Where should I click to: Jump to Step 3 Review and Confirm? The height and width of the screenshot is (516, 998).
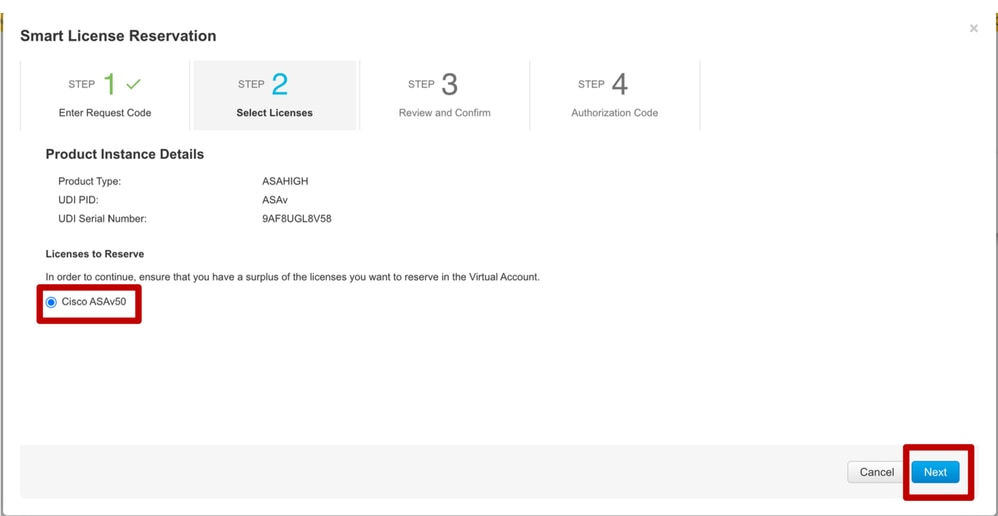[x=444, y=95]
